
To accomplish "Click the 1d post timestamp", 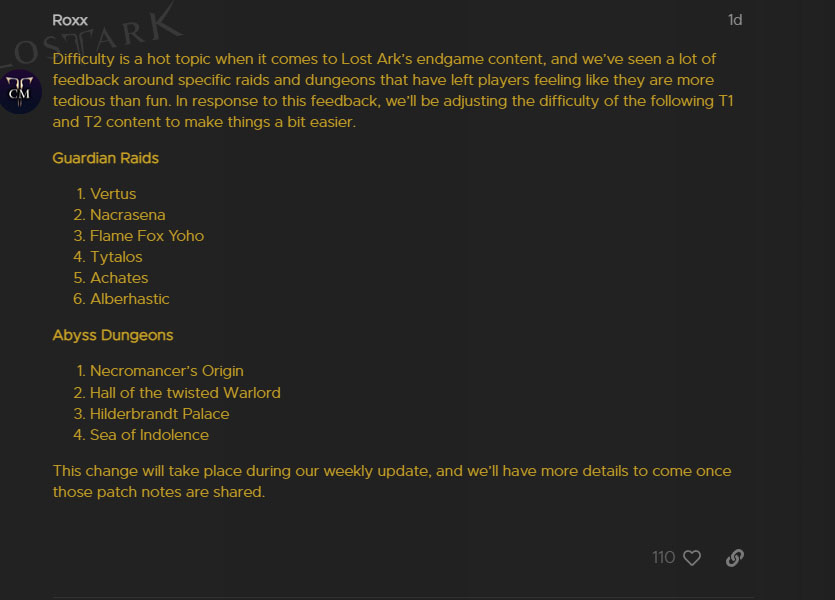I will (x=735, y=20).
